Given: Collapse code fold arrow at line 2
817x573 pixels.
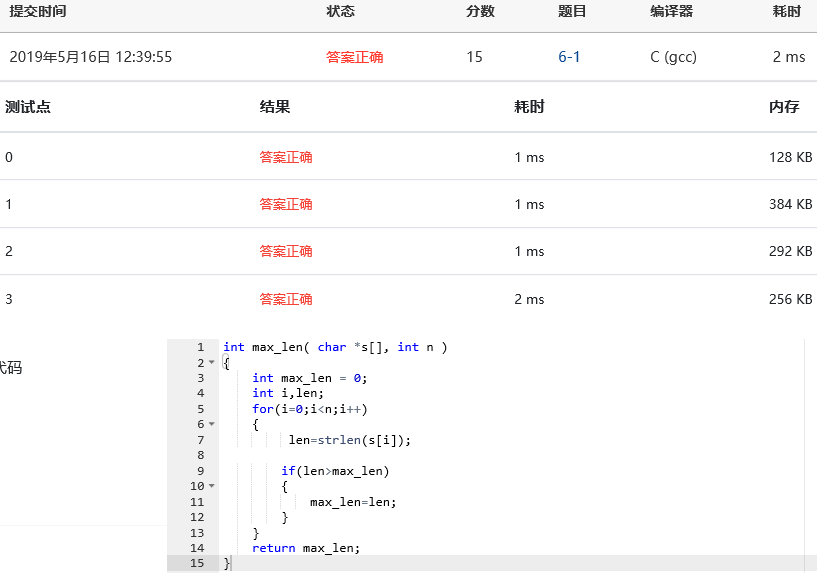Looking at the screenshot, I should 212,362.
